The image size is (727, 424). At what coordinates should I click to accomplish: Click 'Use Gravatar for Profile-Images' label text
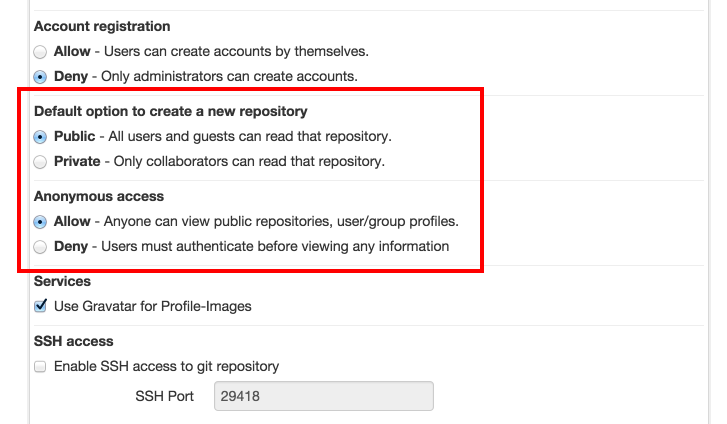(152, 306)
